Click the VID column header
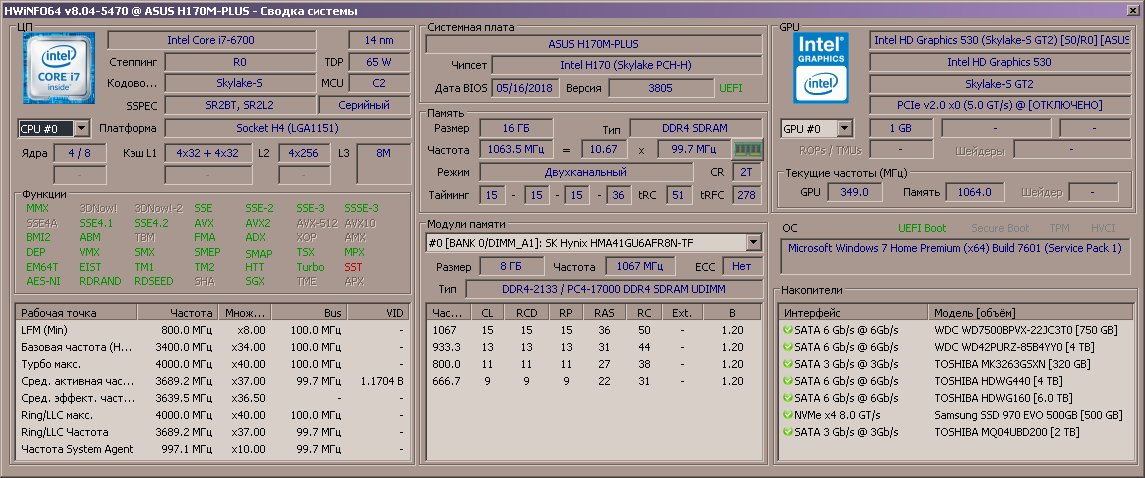The height and width of the screenshot is (478, 1145). click(379, 312)
